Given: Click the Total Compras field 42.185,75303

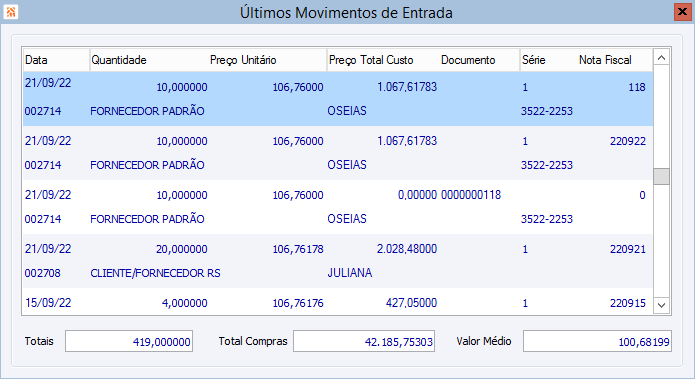Looking at the screenshot, I should tap(364, 341).
